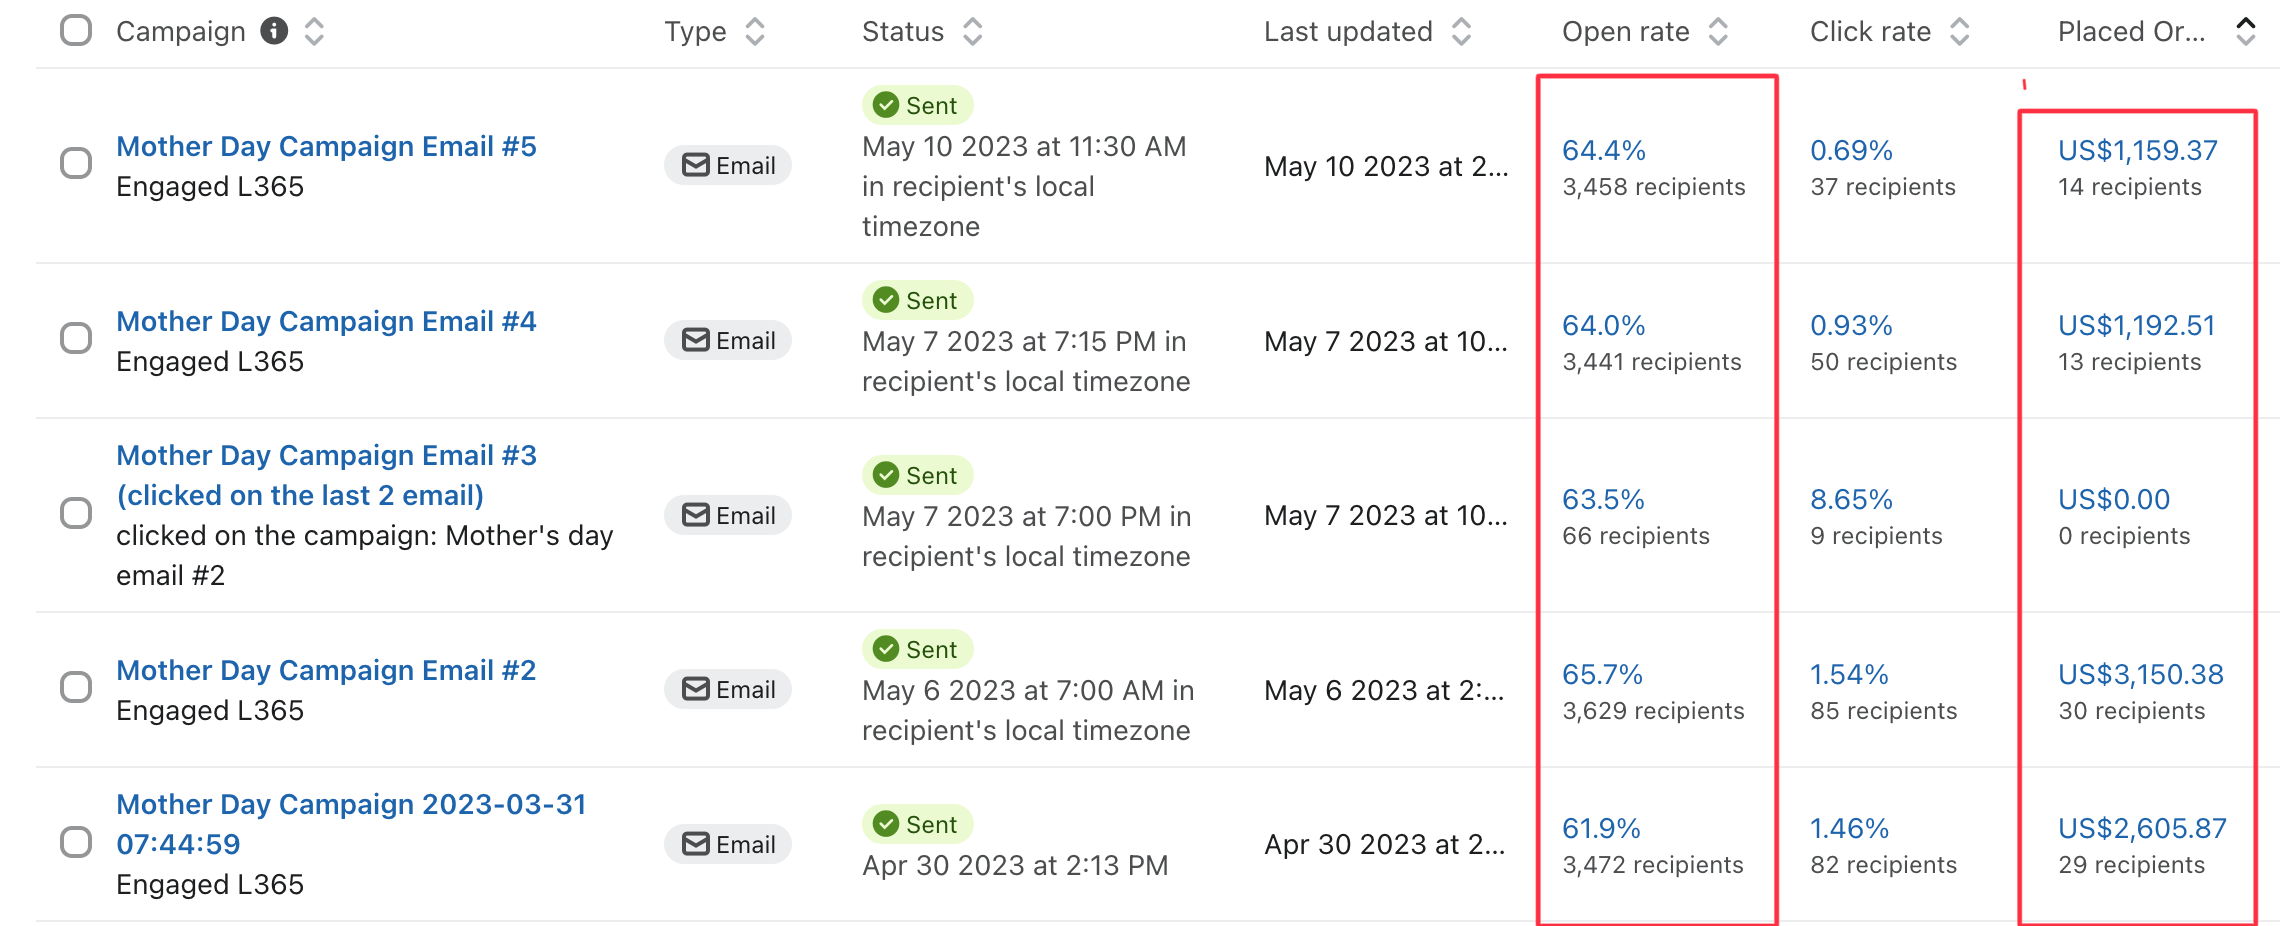The image size is (2280, 926).
Task: Click the Email icon on Email #2 row
Action: [x=694, y=689]
